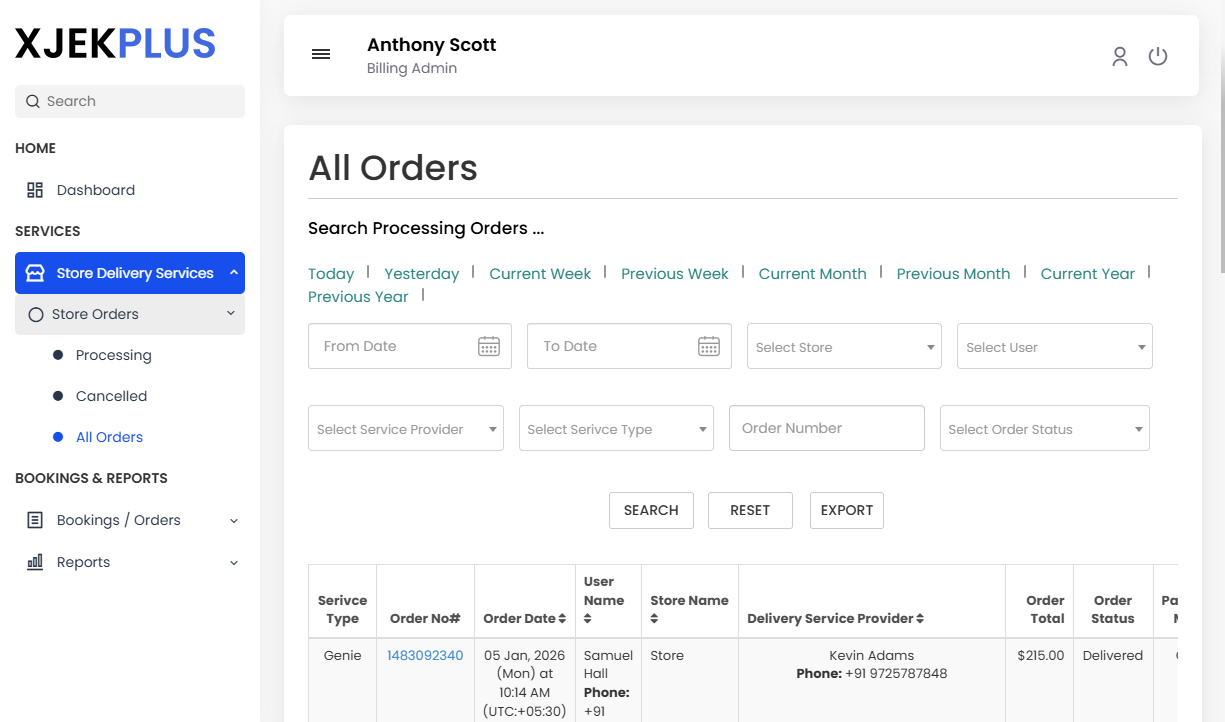
Task: Click the Bookings / Orders calendar icon
Action: (x=34, y=520)
